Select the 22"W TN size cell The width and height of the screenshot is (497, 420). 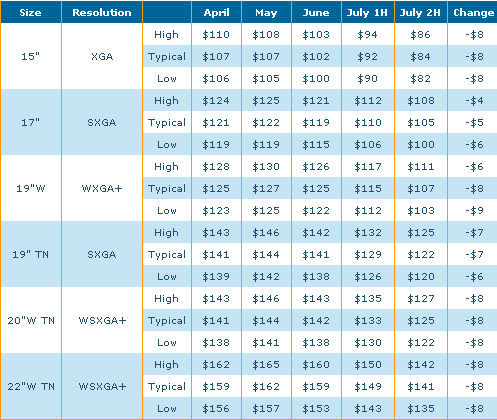(x=31, y=386)
